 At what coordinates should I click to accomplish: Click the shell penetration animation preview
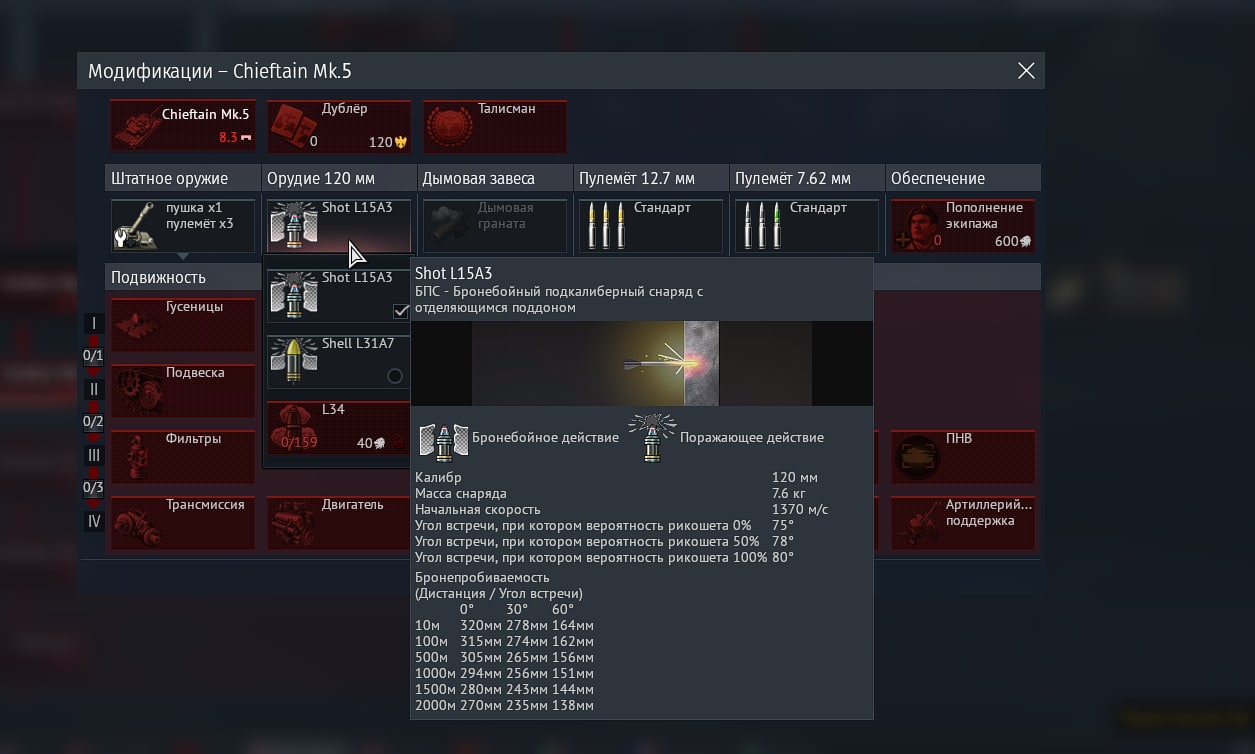[642, 363]
